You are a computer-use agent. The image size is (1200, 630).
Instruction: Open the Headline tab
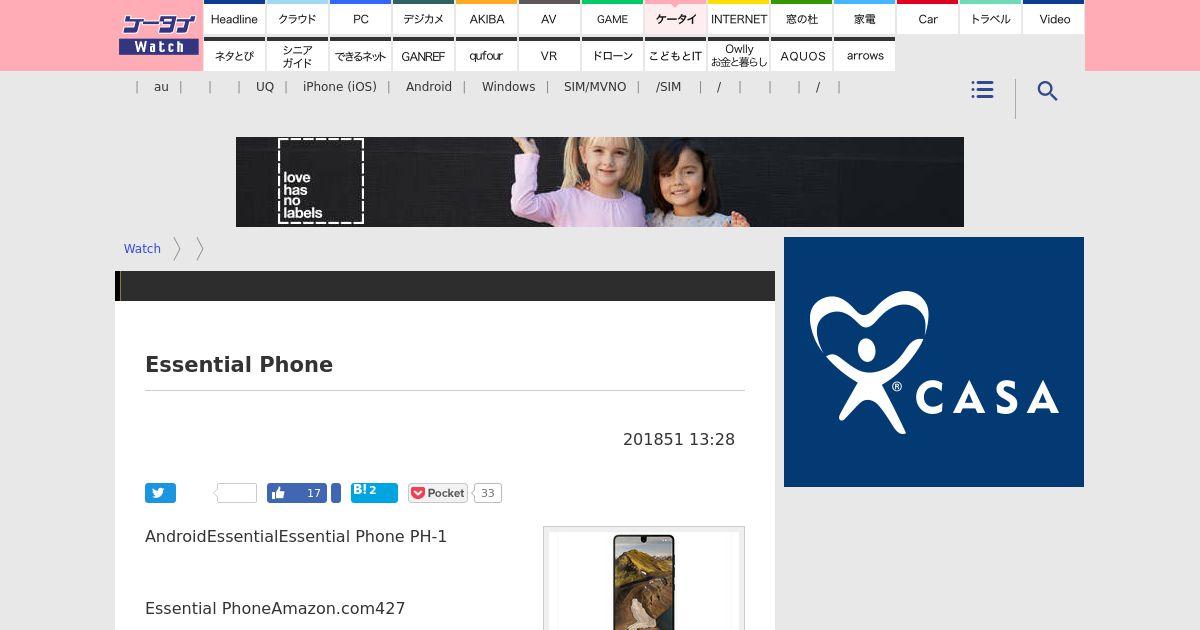click(x=234, y=19)
